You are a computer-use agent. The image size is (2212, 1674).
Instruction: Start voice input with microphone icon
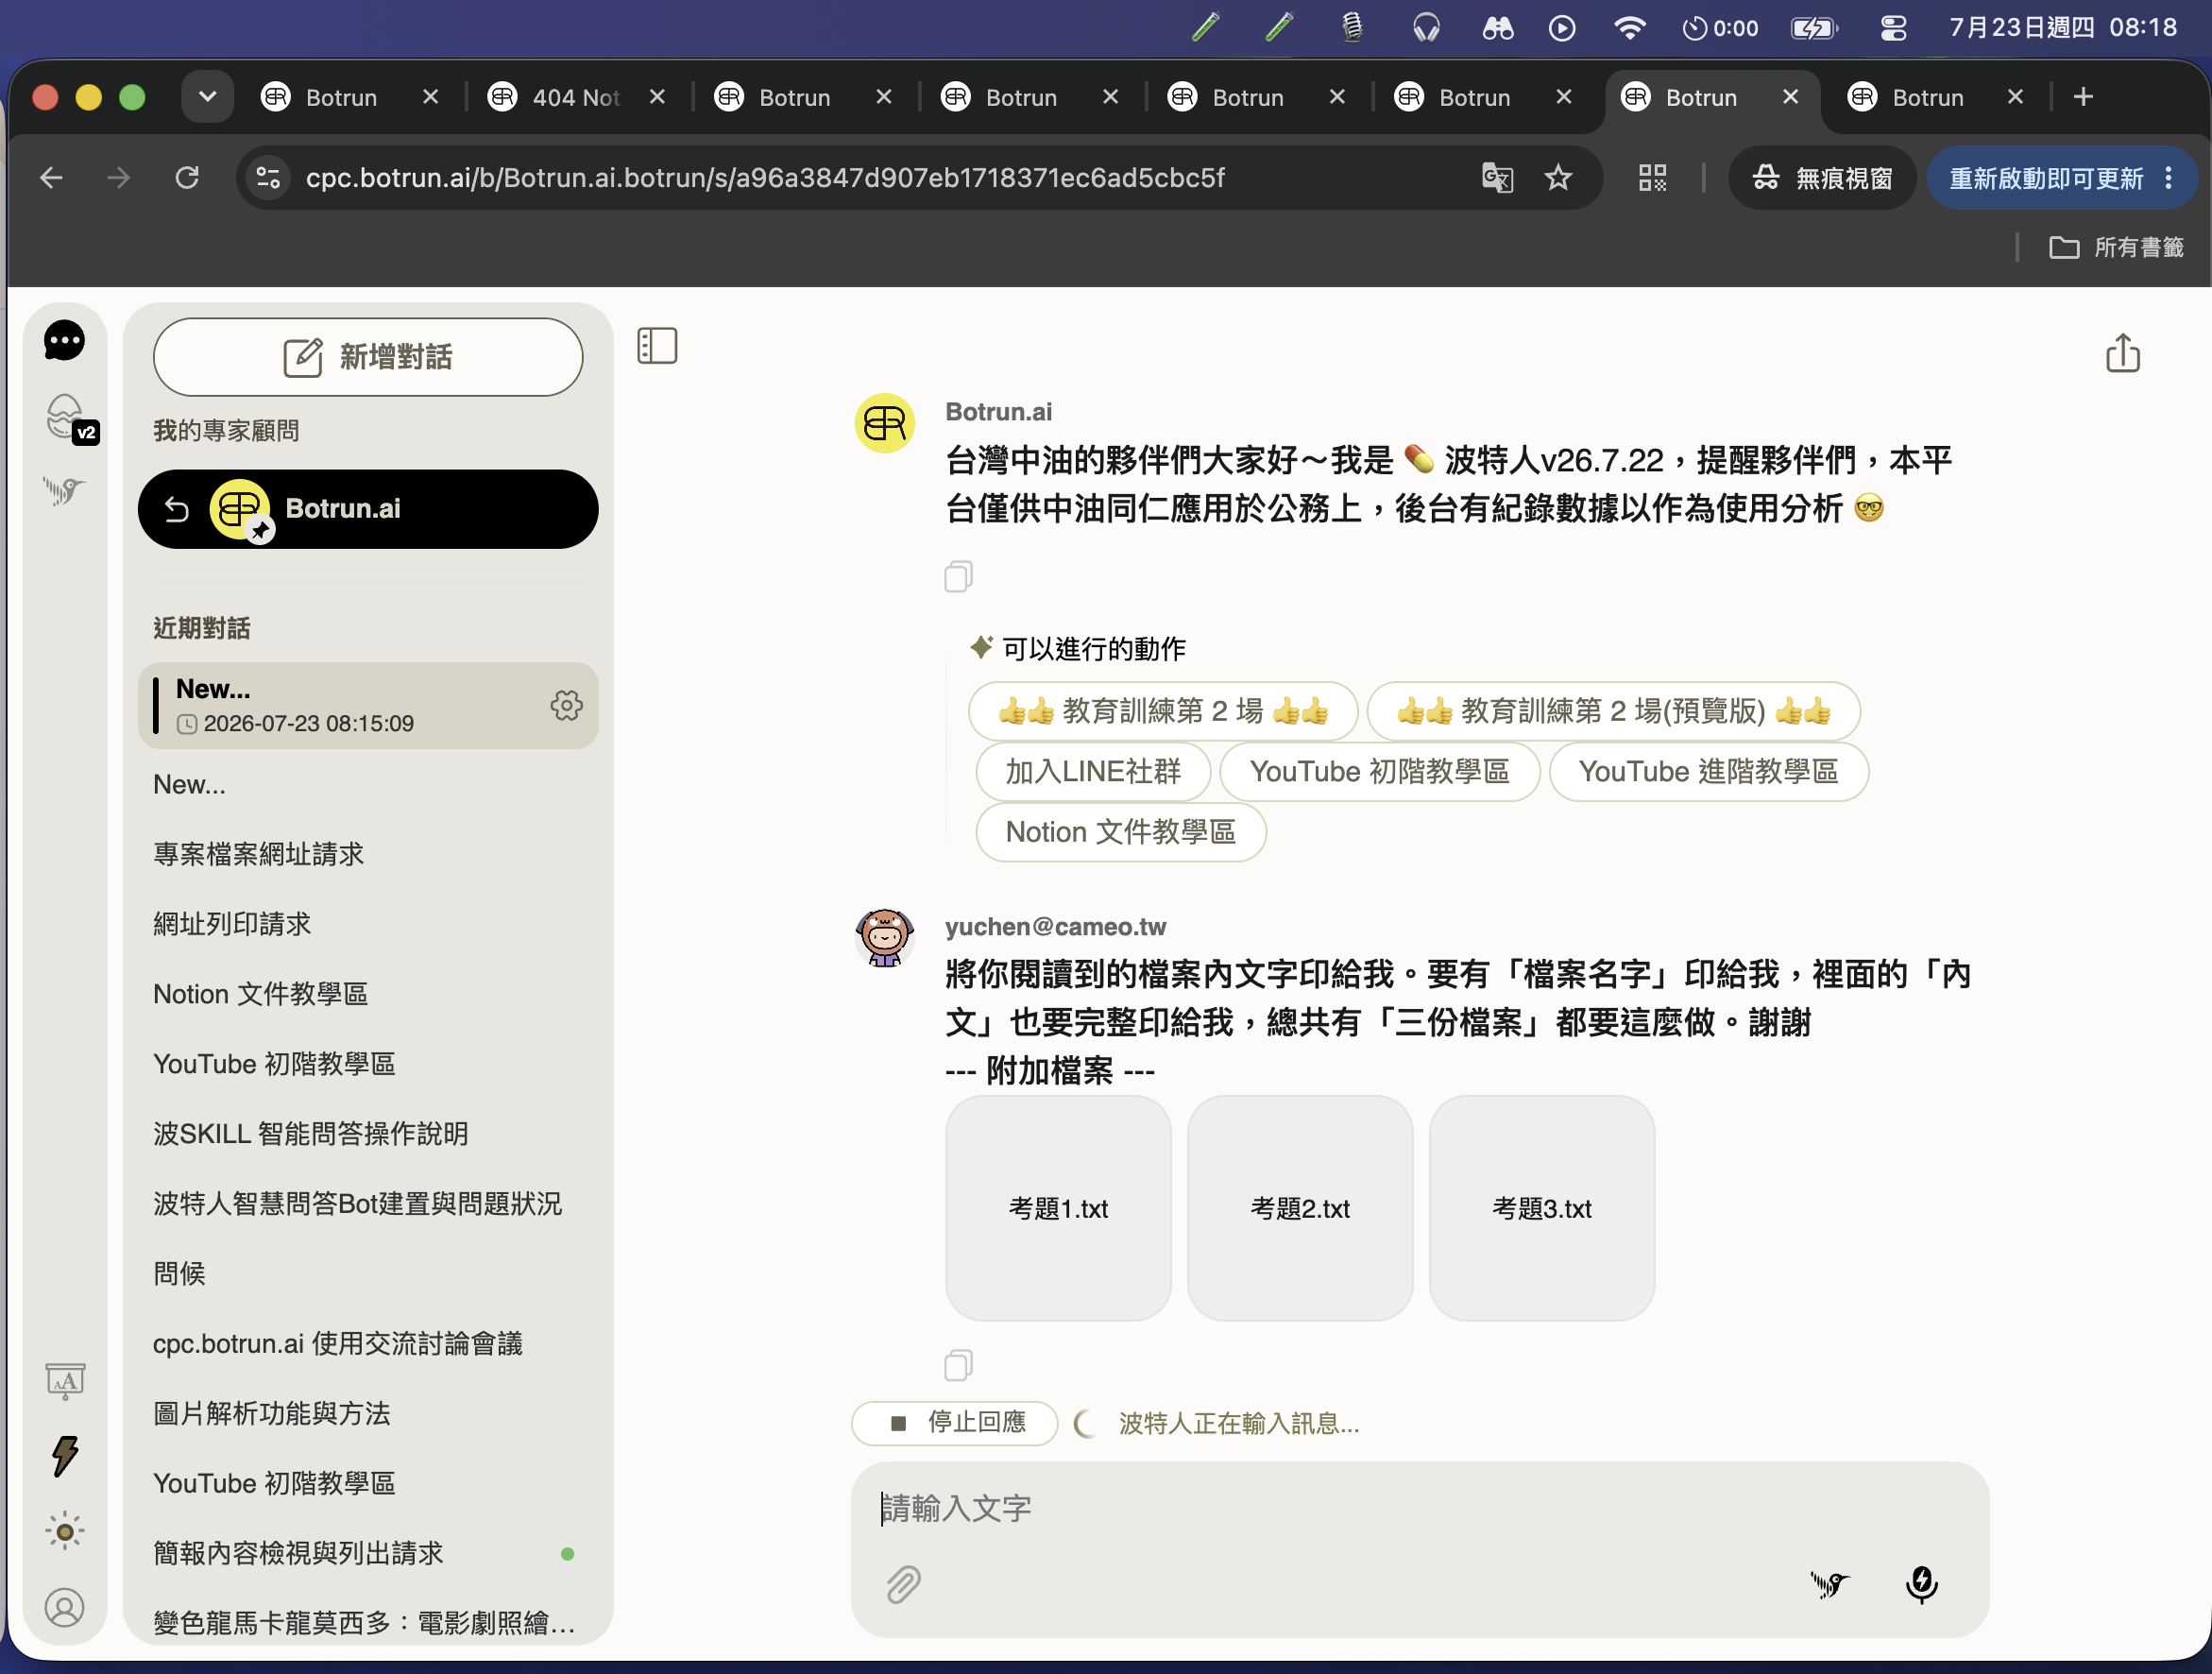pos(1921,1584)
